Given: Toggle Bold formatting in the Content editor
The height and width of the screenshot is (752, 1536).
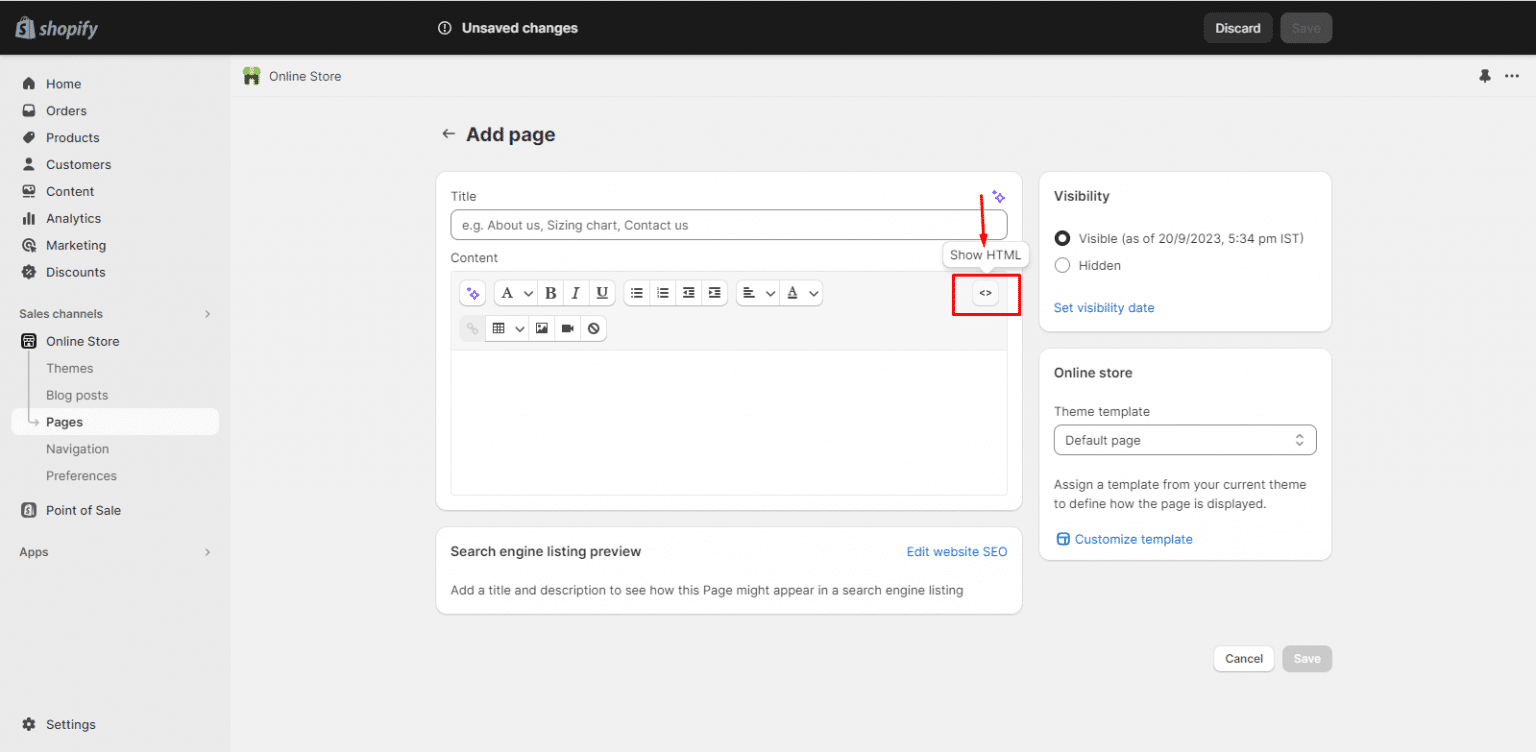Looking at the screenshot, I should [x=550, y=292].
